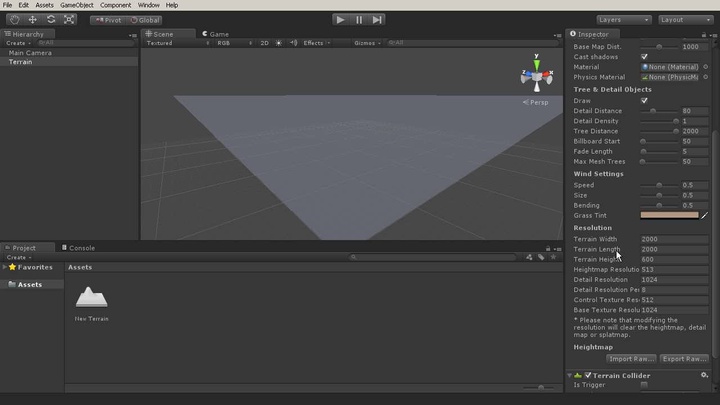The image size is (720, 405).
Task: Click the Step frame button
Action: coord(377,20)
